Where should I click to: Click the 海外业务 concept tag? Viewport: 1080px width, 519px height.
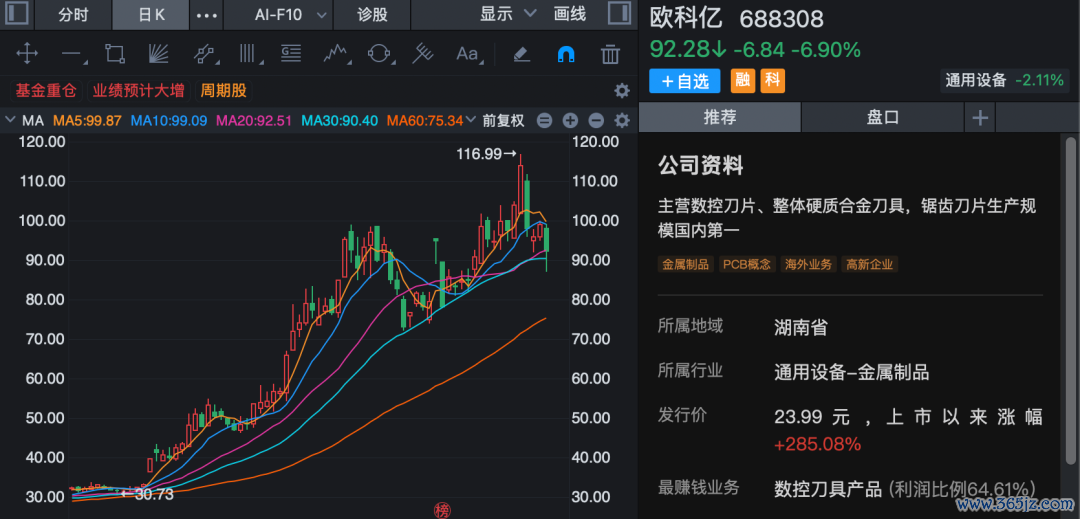pyautogui.click(x=809, y=264)
